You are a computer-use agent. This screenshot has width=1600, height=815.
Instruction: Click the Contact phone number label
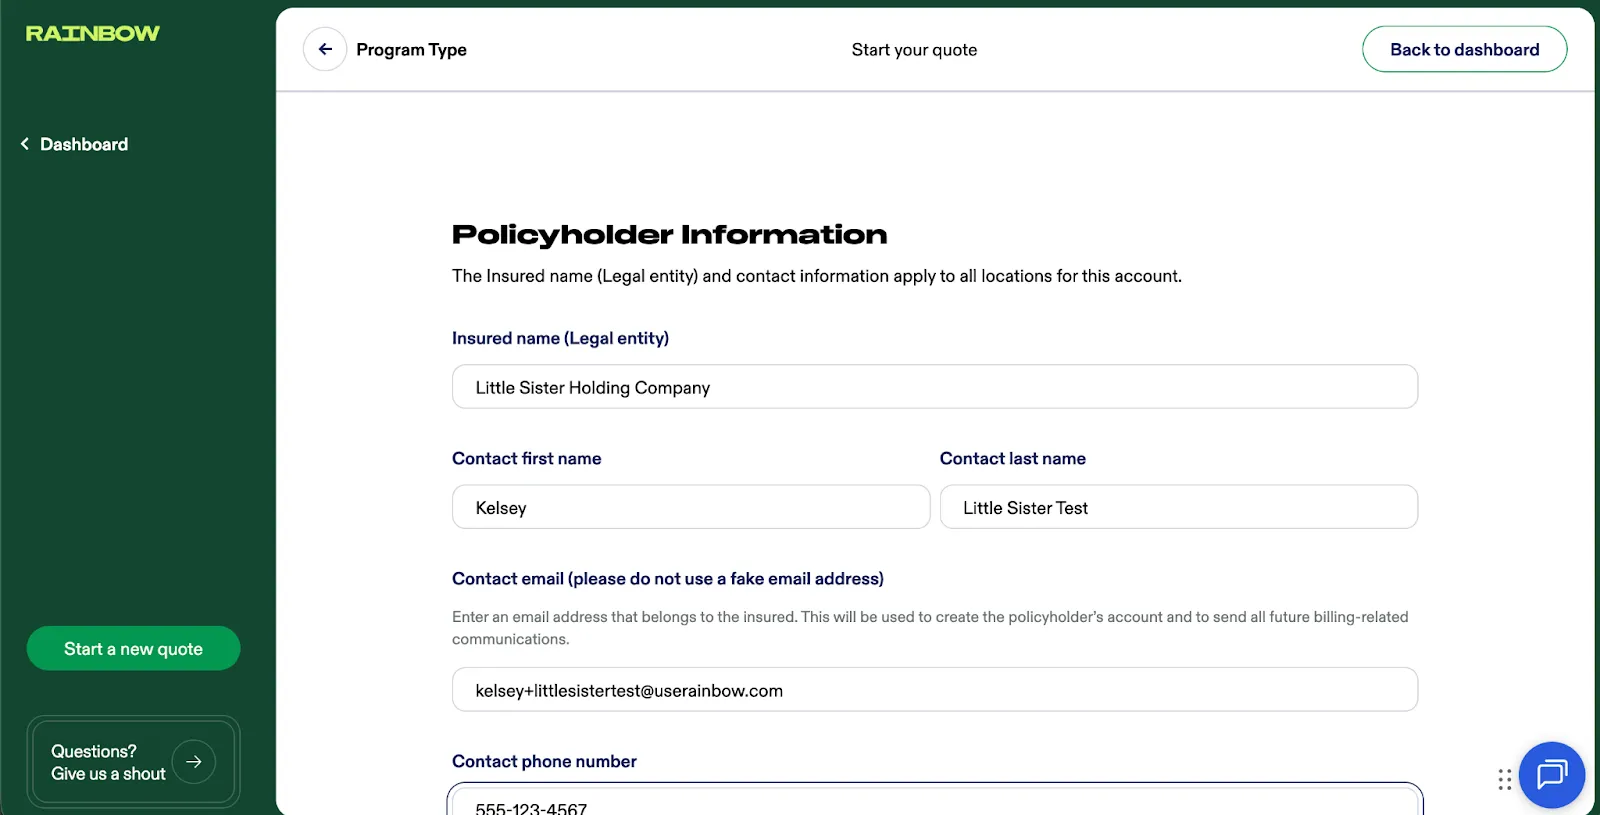[x=544, y=762]
